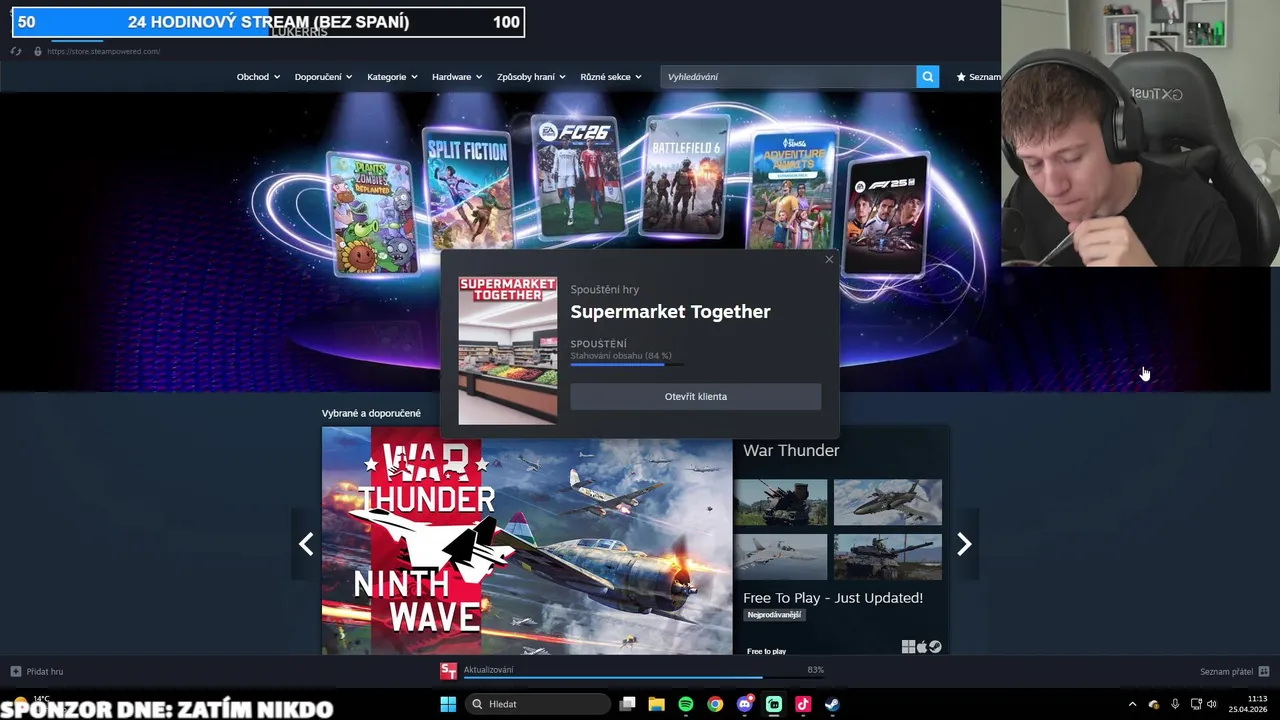Close the Supermarket Together launch dialog
1280x720 pixels.
pos(829,260)
